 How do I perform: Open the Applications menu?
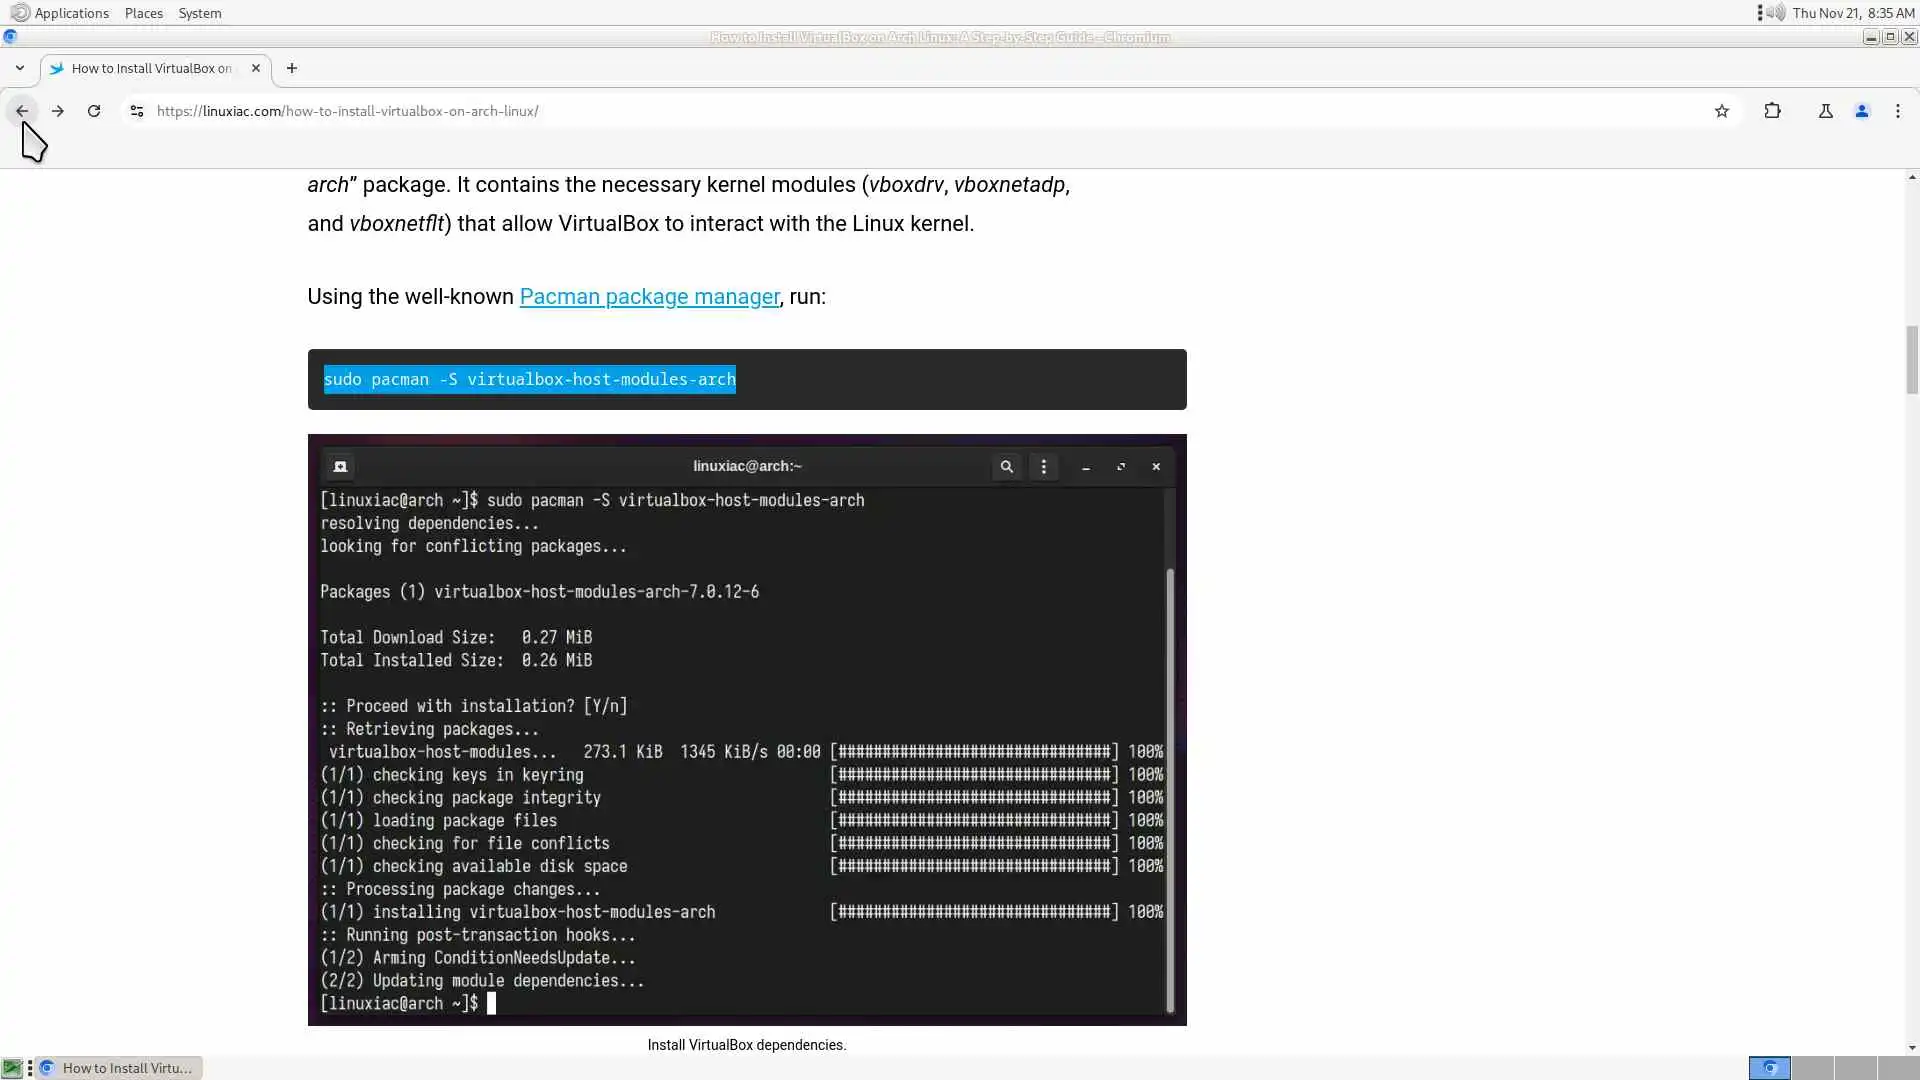click(70, 13)
